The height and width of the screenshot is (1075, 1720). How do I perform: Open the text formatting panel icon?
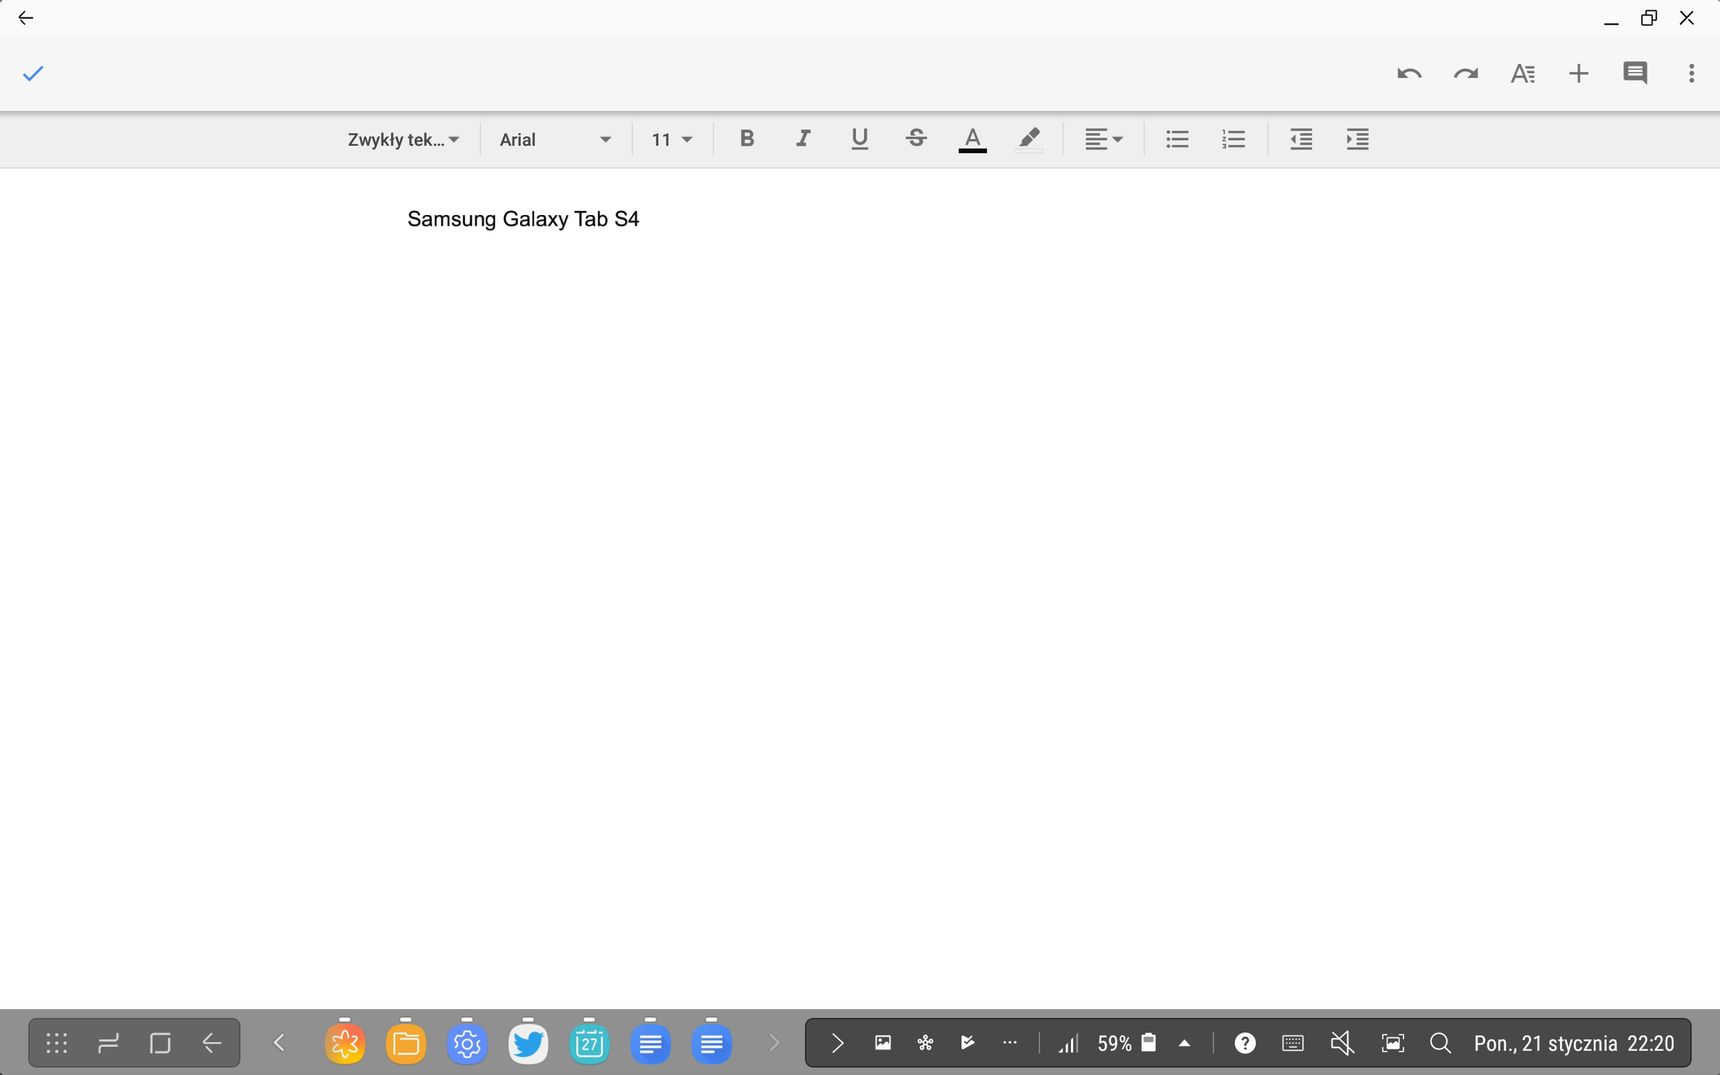point(1522,74)
